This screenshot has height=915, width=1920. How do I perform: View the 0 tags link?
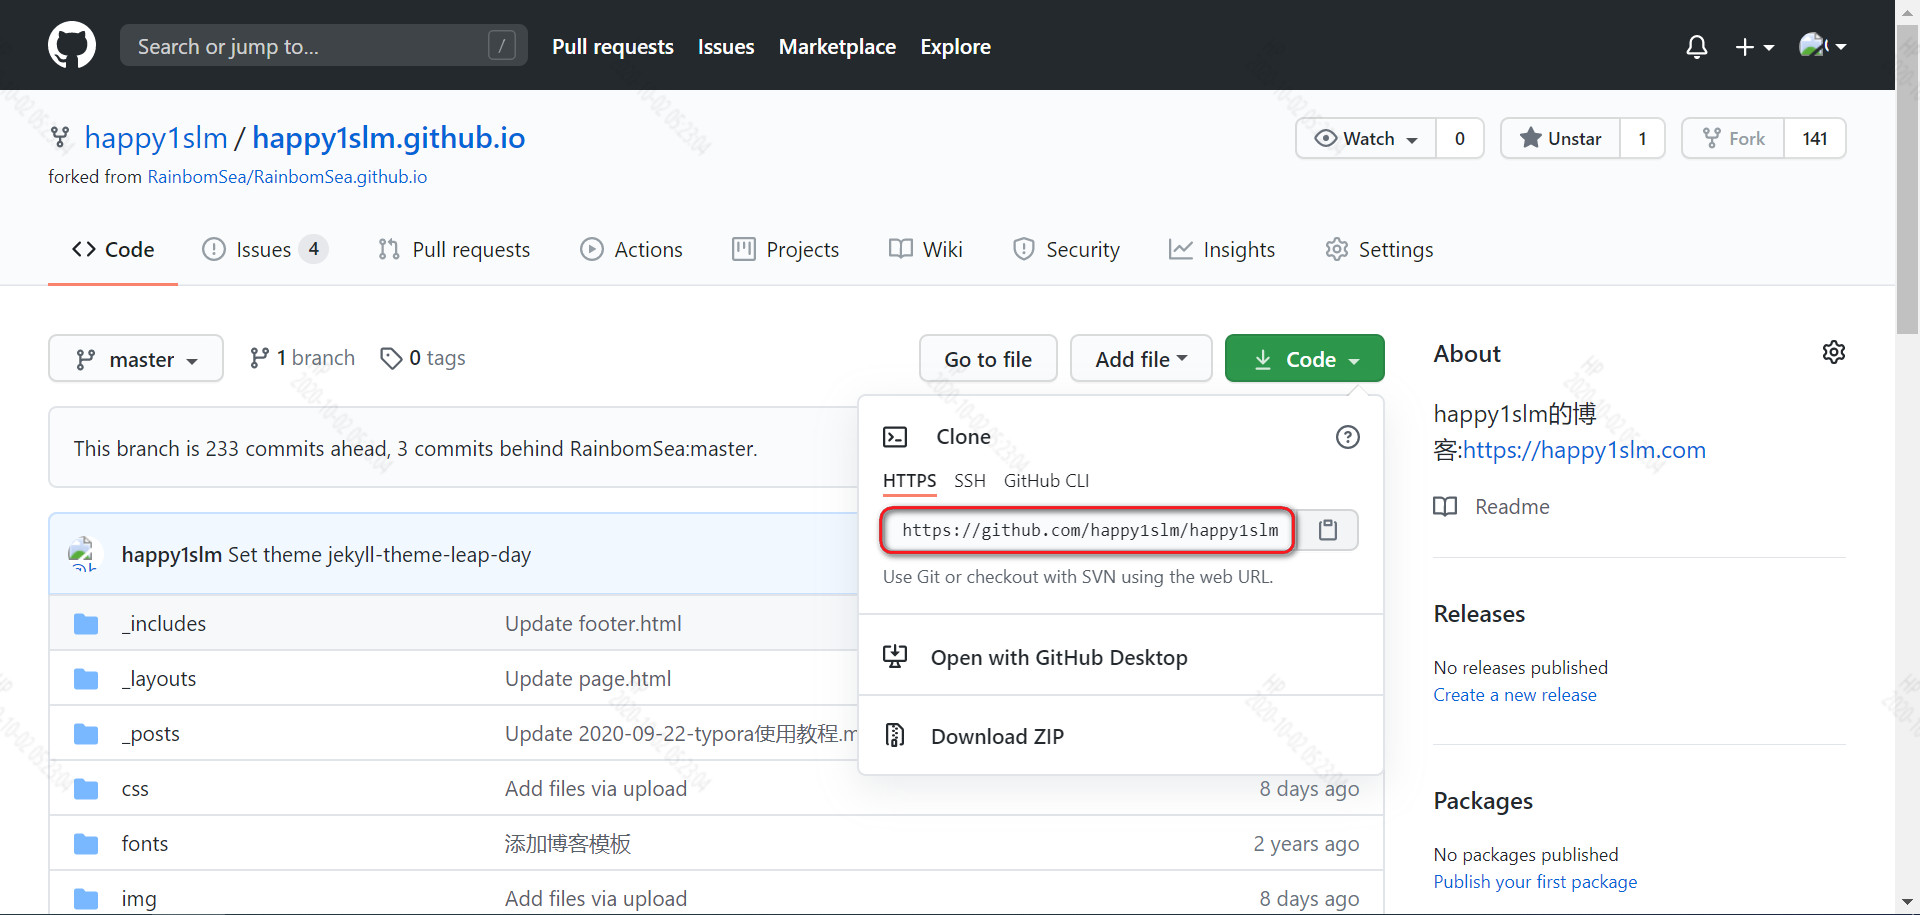[423, 358]
